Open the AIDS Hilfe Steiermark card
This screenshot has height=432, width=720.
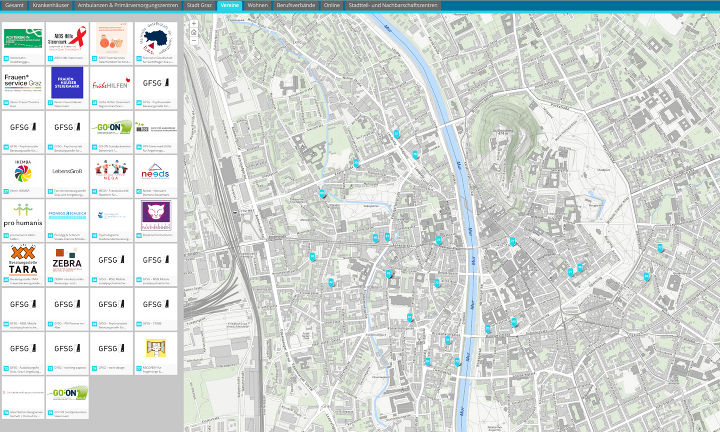67,43
